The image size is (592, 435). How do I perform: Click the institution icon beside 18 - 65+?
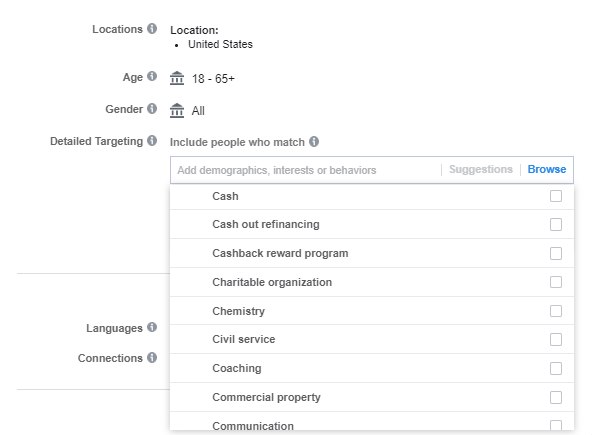177,78
